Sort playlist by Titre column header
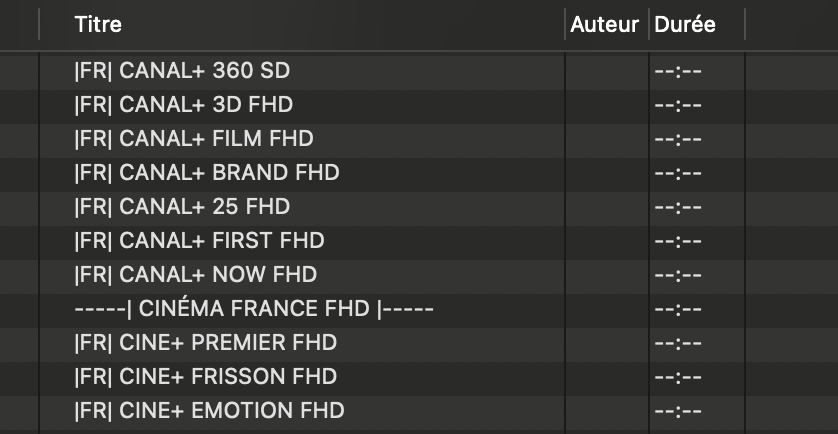The height and width of the screenshot is (434, 838). (302, 25)
